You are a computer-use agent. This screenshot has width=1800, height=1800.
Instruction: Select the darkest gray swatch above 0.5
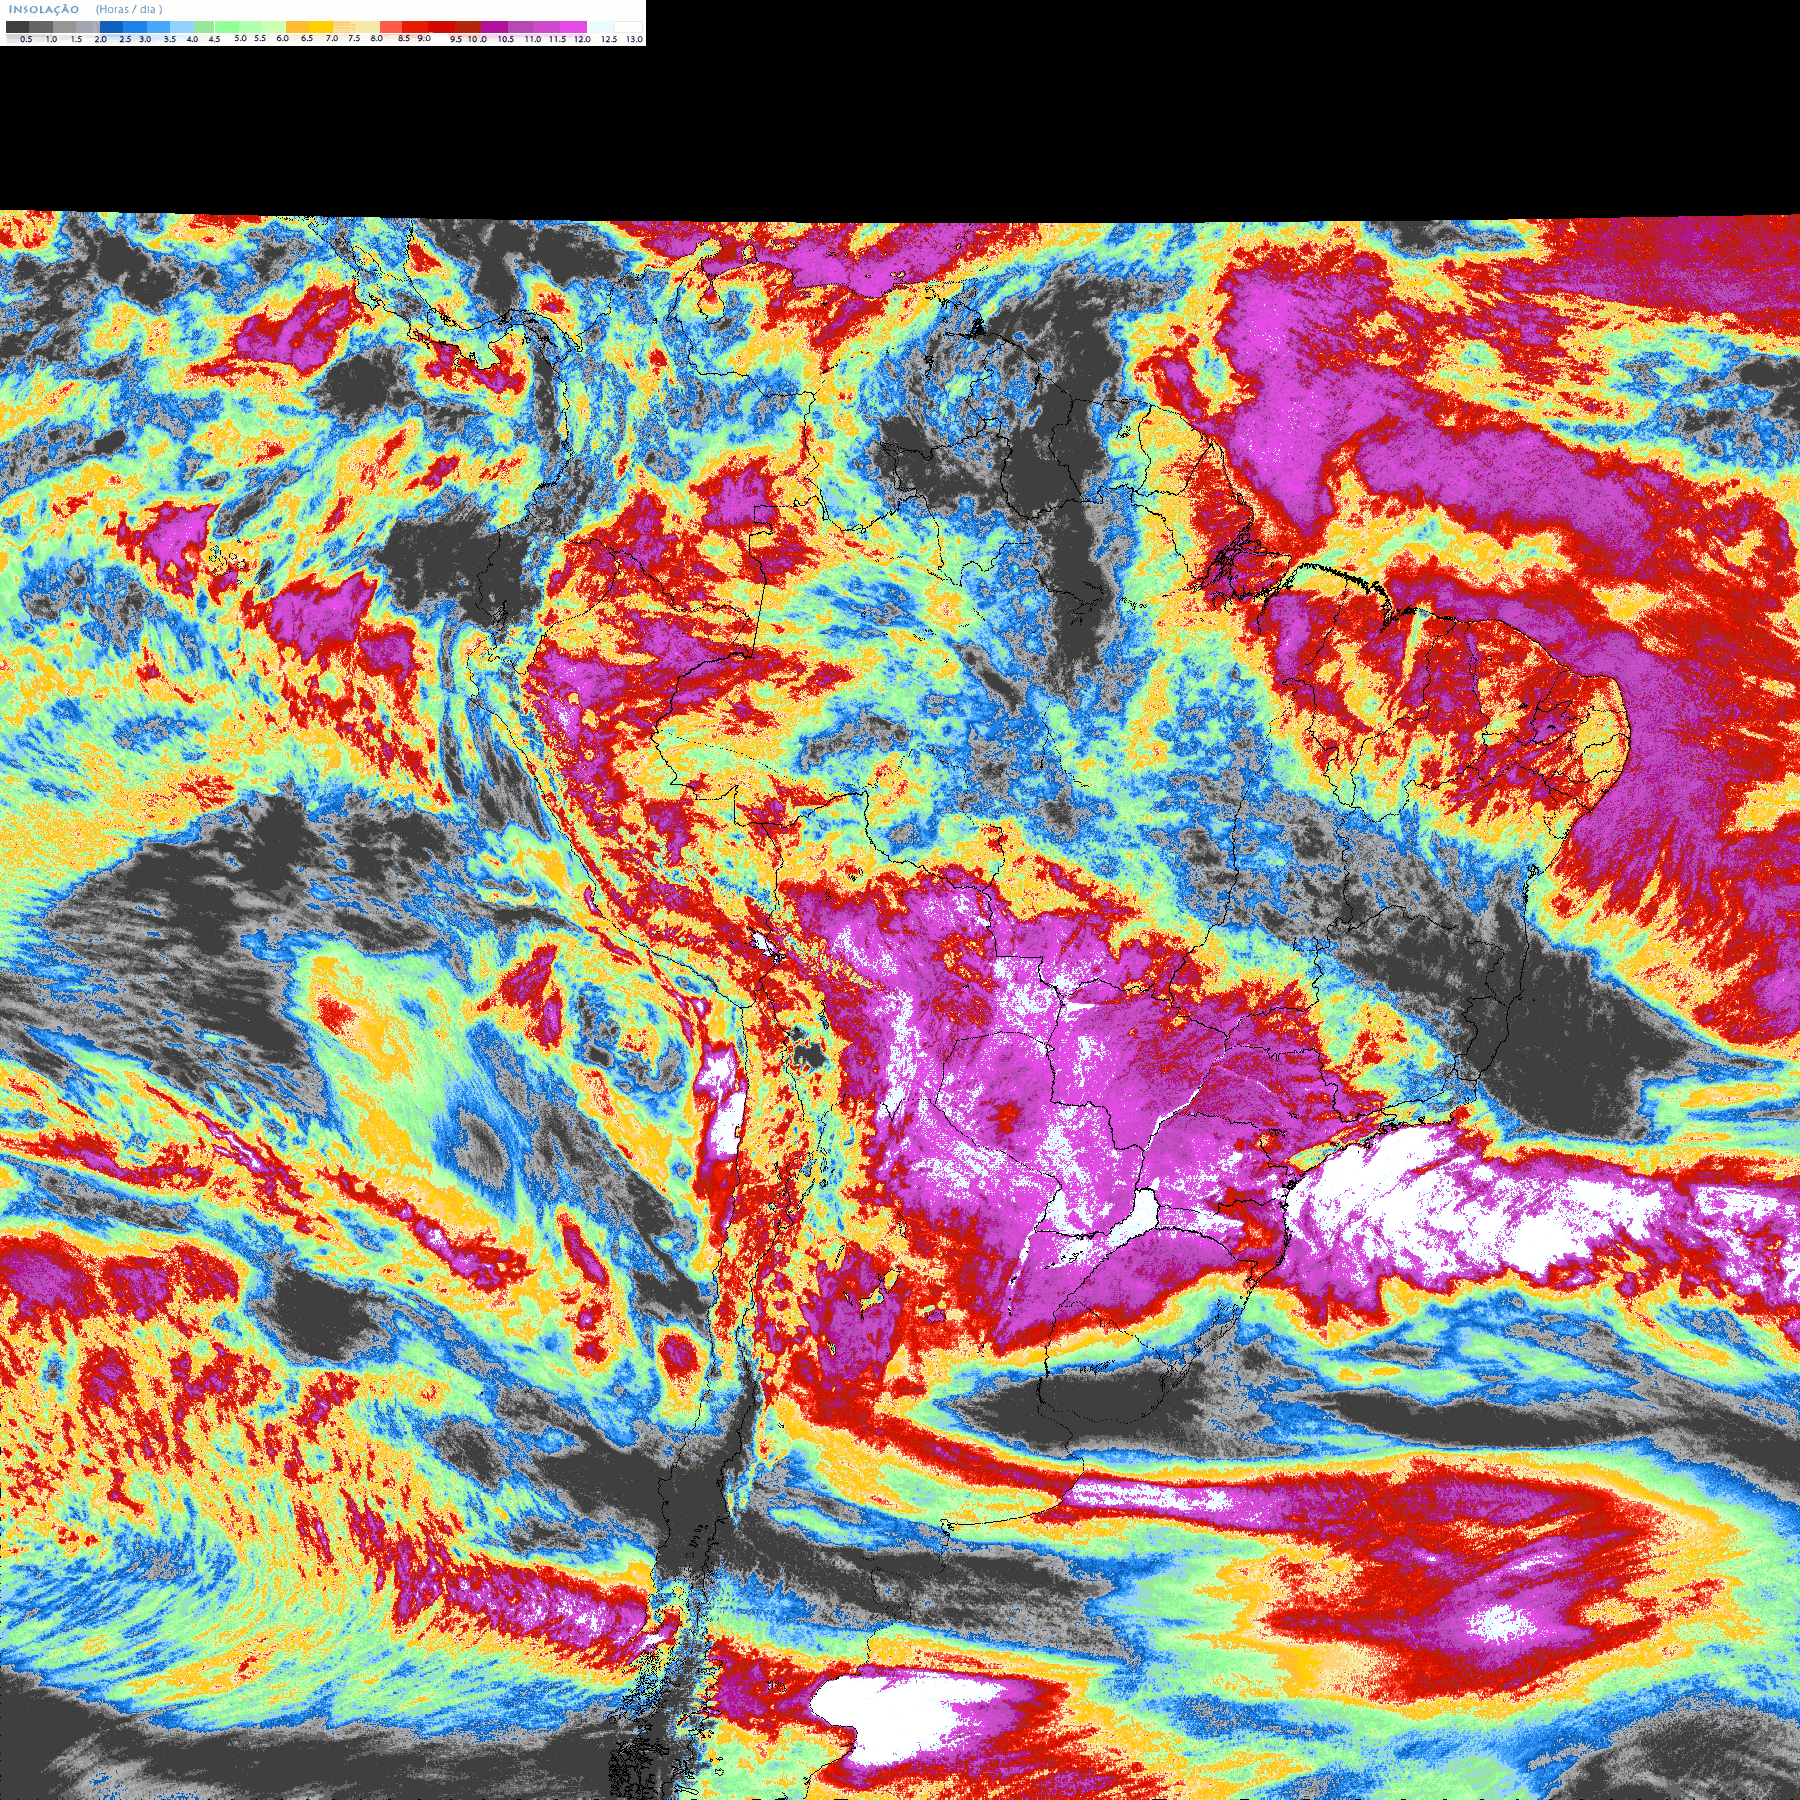pyautogui.click(x=17, y=27)
